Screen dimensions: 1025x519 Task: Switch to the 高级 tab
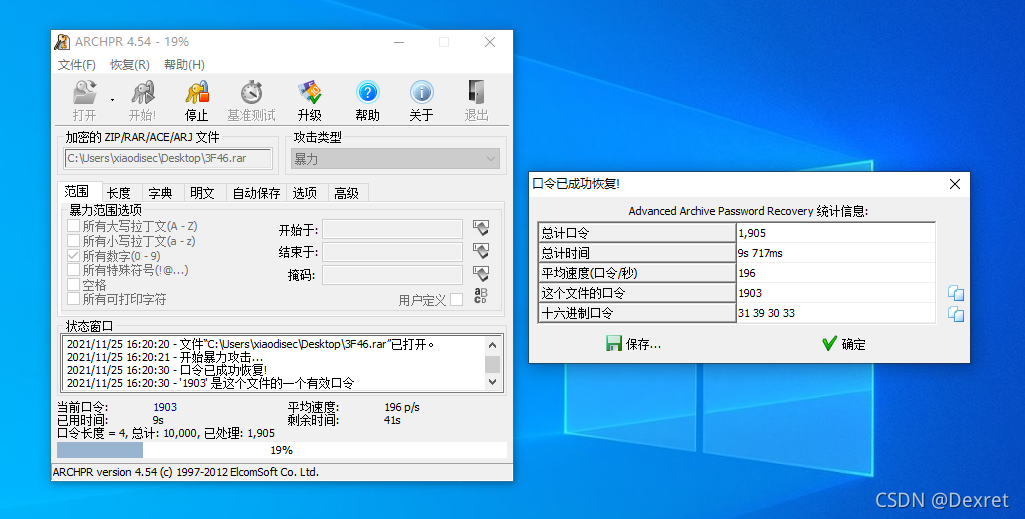click(346, 193)
